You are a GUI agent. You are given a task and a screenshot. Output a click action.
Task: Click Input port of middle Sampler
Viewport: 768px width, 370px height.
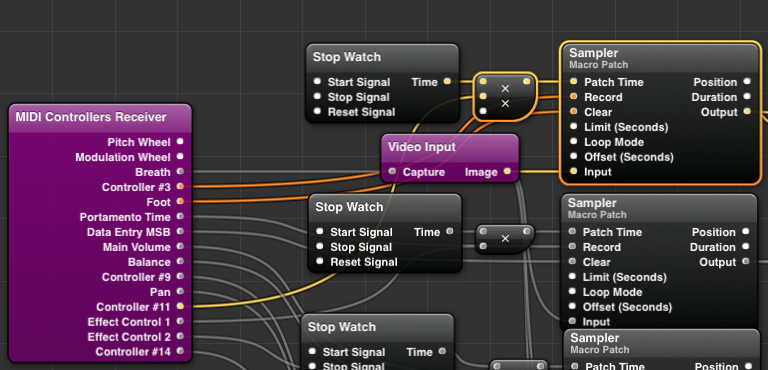pyautogui.click(x=572, y=321)
